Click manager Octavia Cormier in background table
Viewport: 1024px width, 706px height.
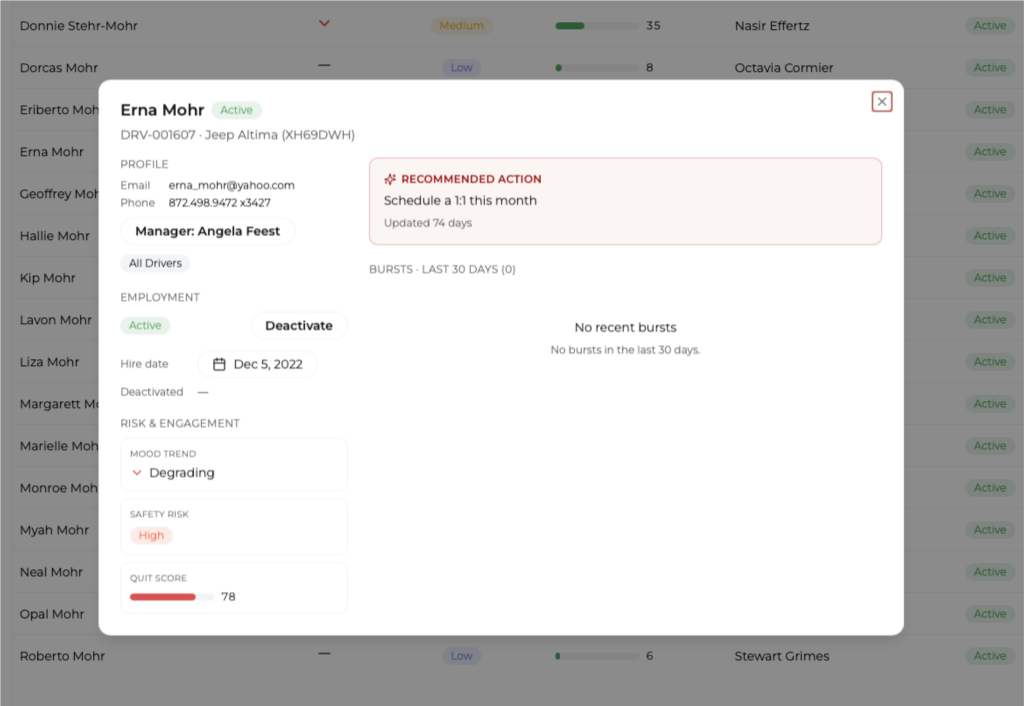tap(784, 67)
